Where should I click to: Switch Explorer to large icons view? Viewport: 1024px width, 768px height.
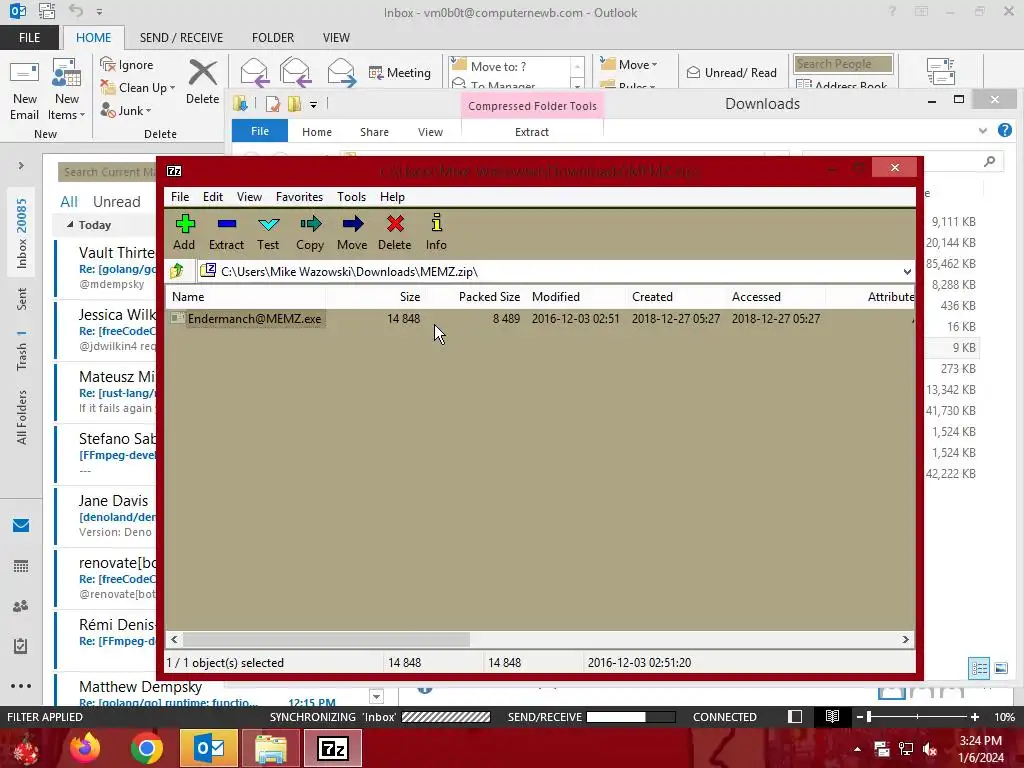pyautogui.click(x=1001, y=668)
